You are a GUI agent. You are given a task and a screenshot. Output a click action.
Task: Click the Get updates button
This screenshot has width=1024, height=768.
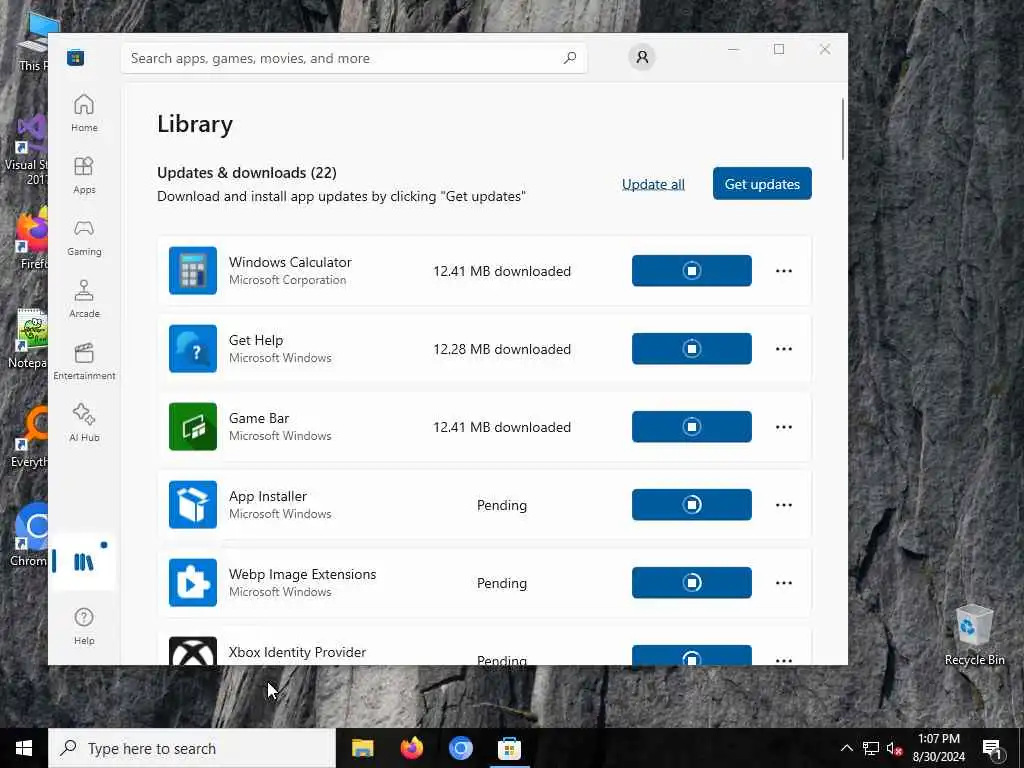pos(762,184)
